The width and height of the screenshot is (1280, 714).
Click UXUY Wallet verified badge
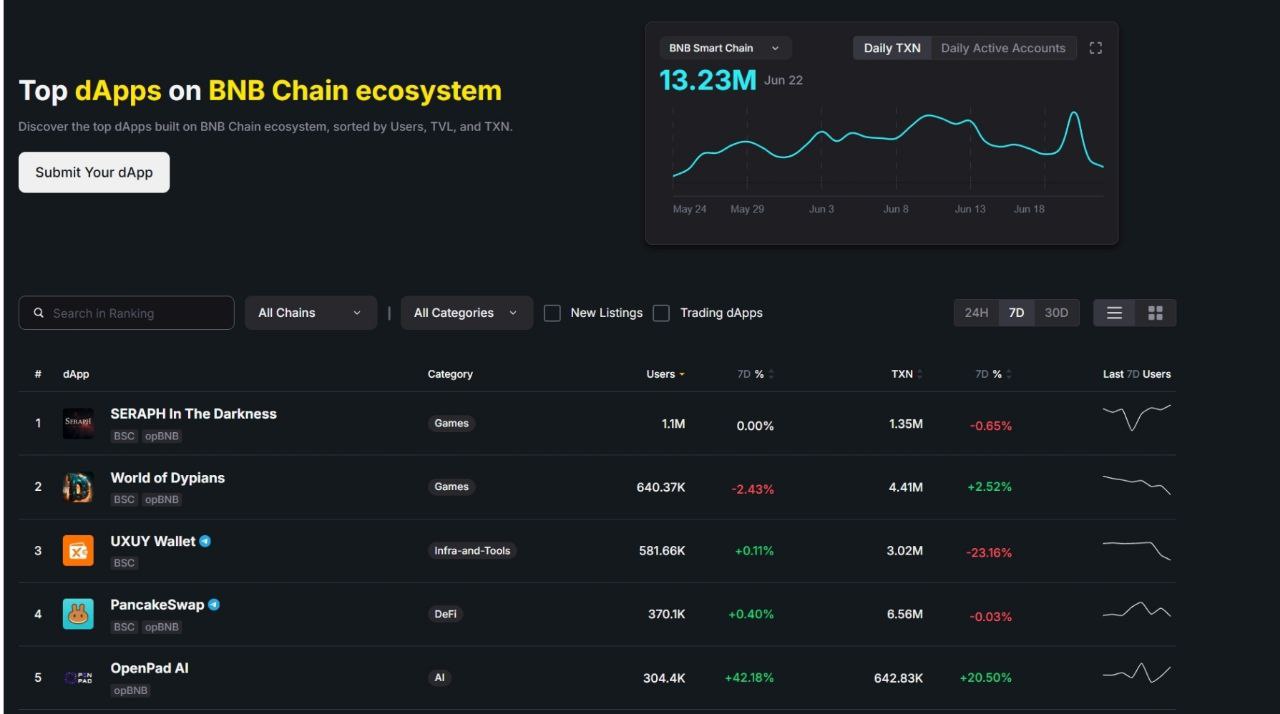tap(205, 541)
